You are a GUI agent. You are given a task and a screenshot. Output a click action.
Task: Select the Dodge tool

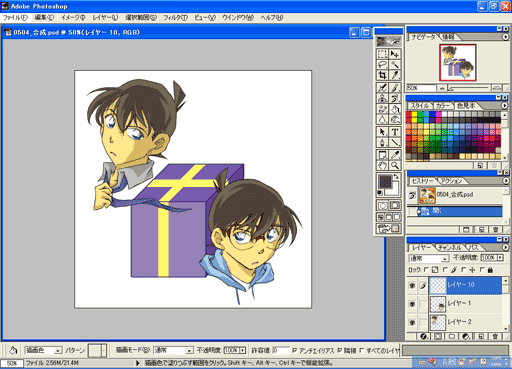pos(395,119)
